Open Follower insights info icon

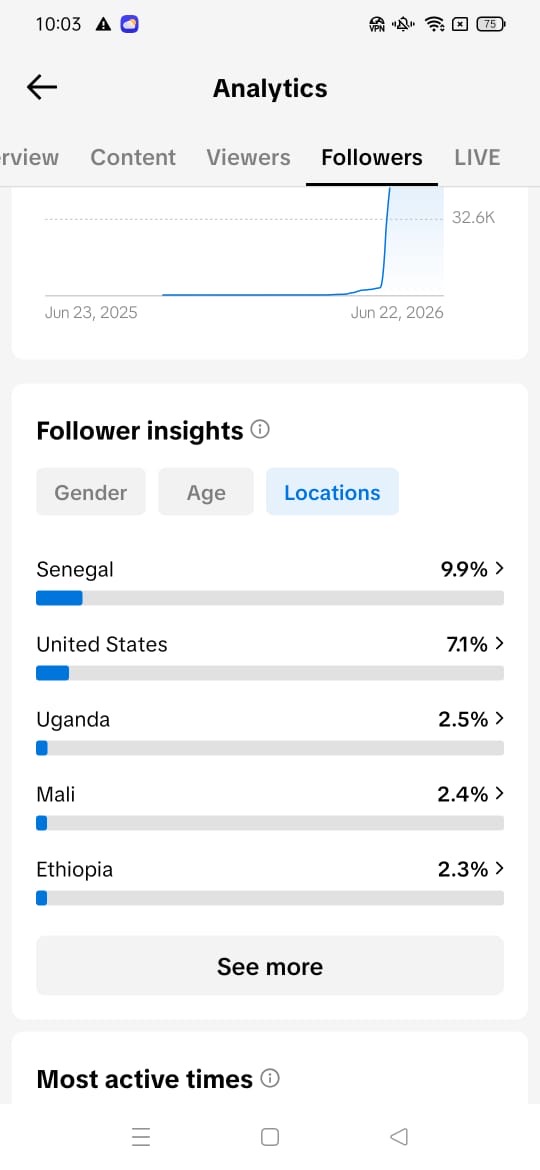[260, 430]
